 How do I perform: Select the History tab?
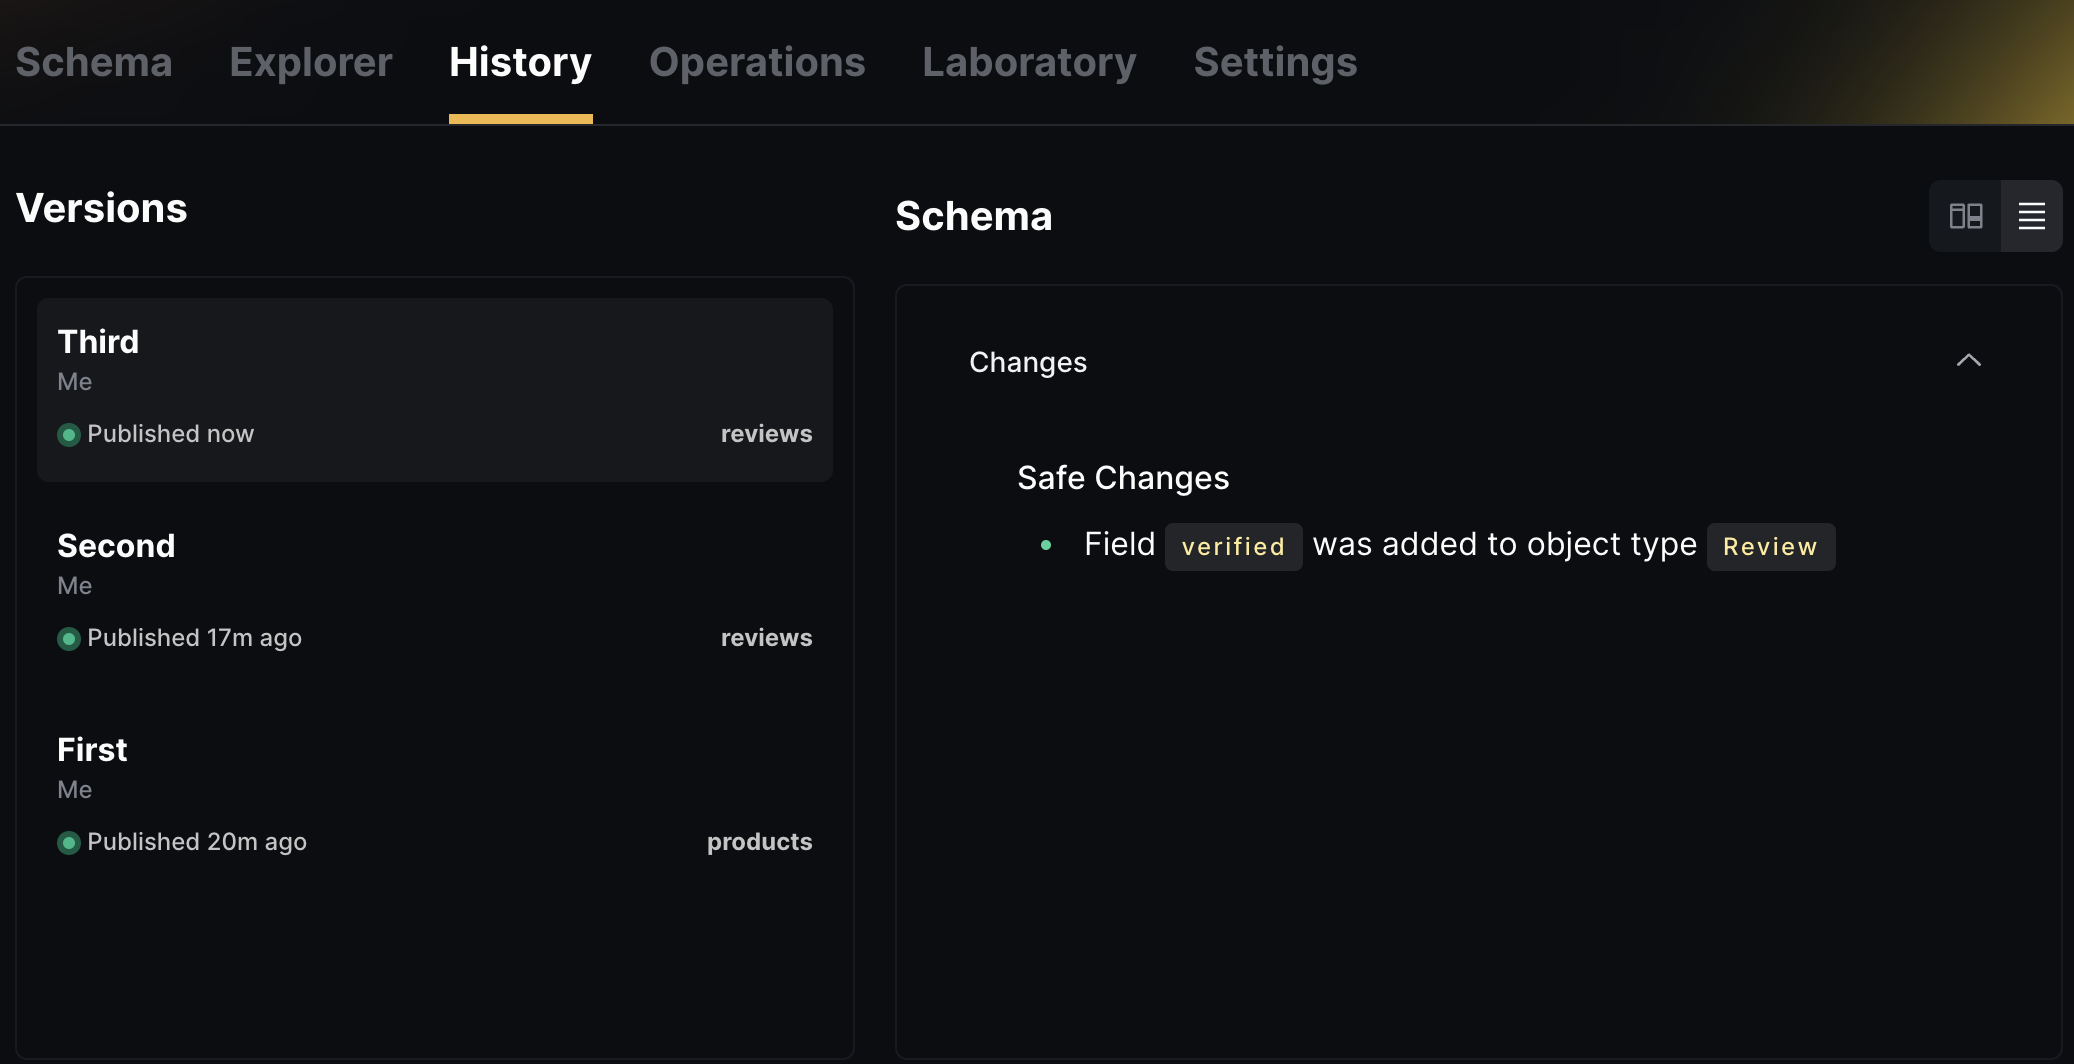click(x=520, y=62)
